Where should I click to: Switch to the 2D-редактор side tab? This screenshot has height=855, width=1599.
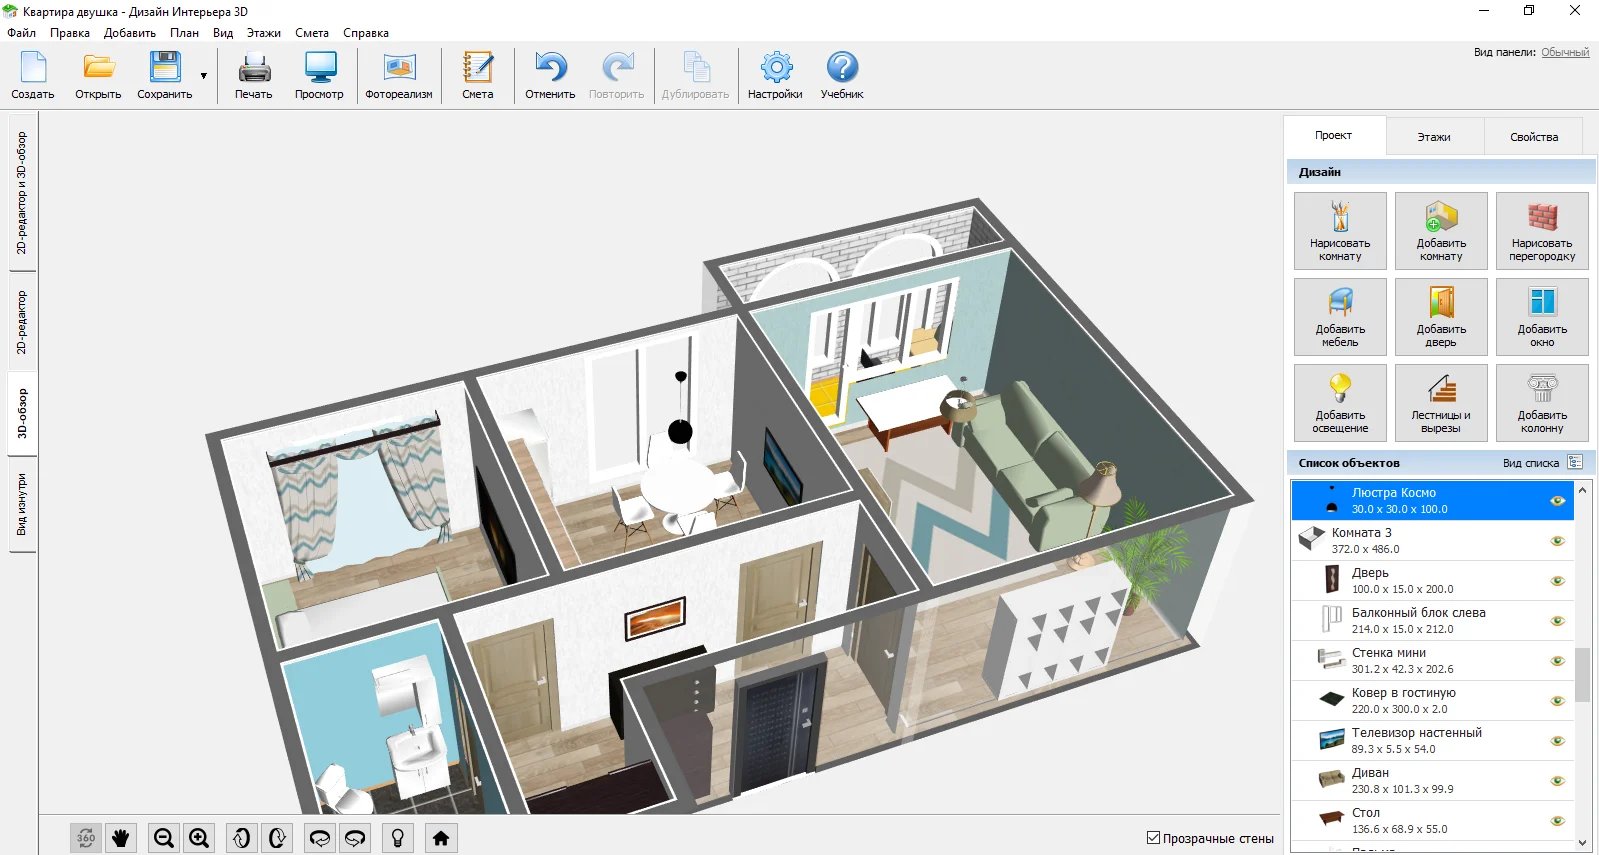click(22, 322)
